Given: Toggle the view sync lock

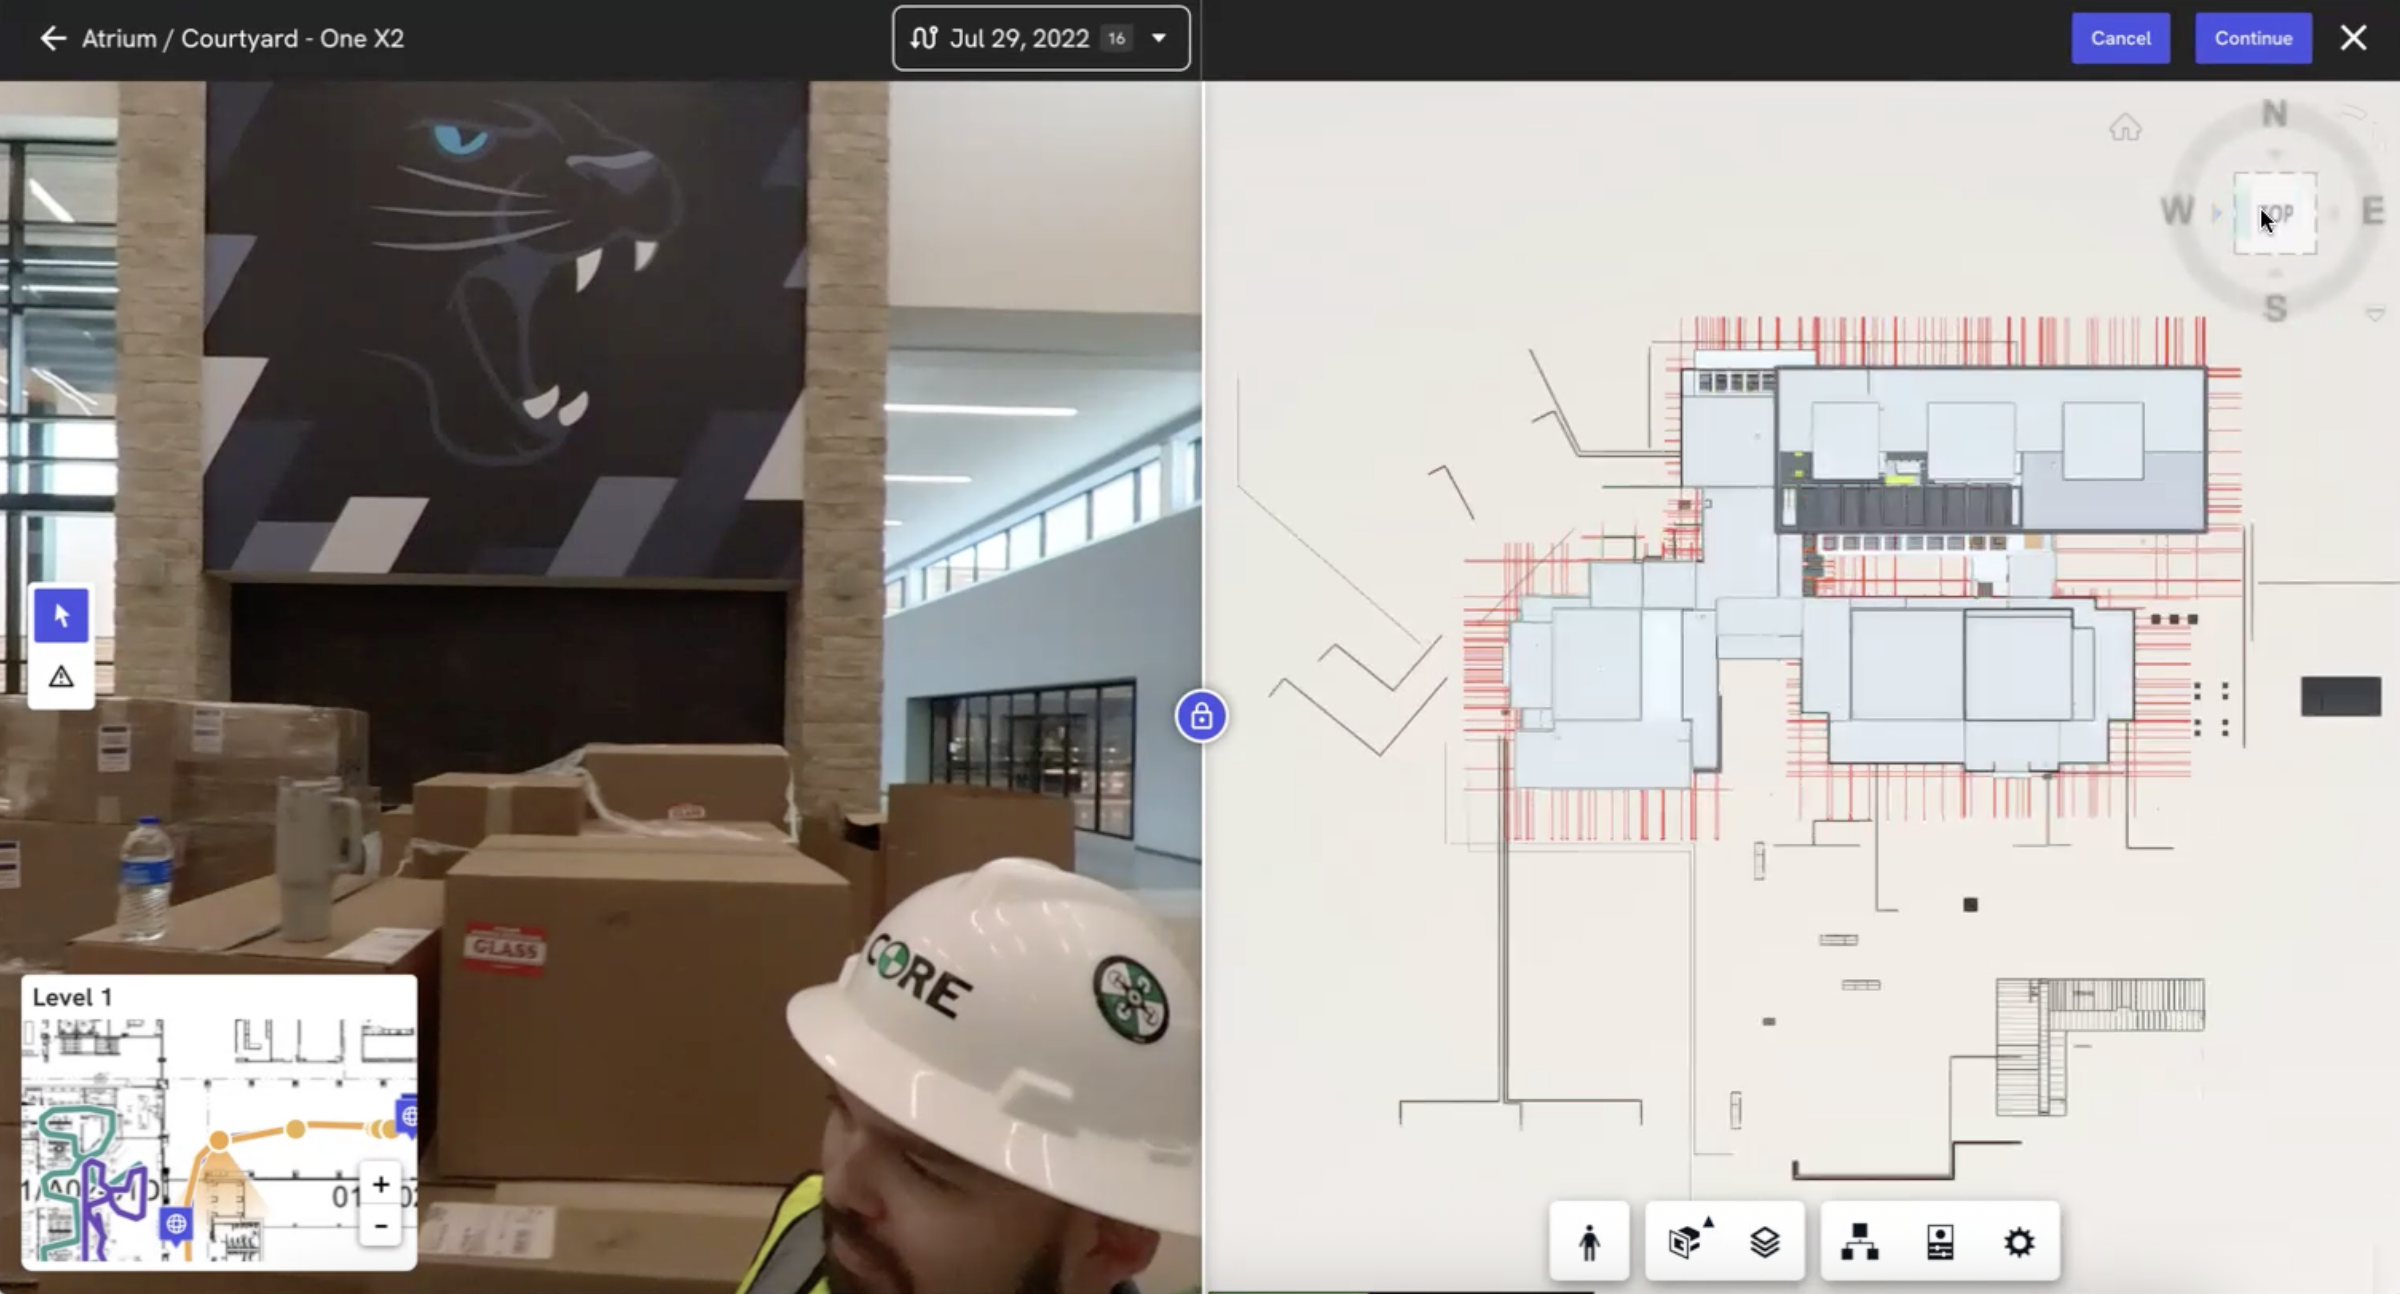Looking at the screenshot, I should coord(1201,716).
